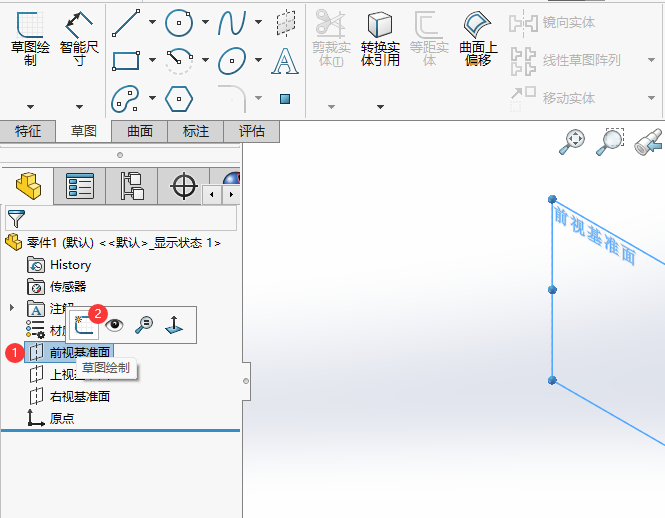Click Zoom to Area magnifier icon

pos(609,142)
